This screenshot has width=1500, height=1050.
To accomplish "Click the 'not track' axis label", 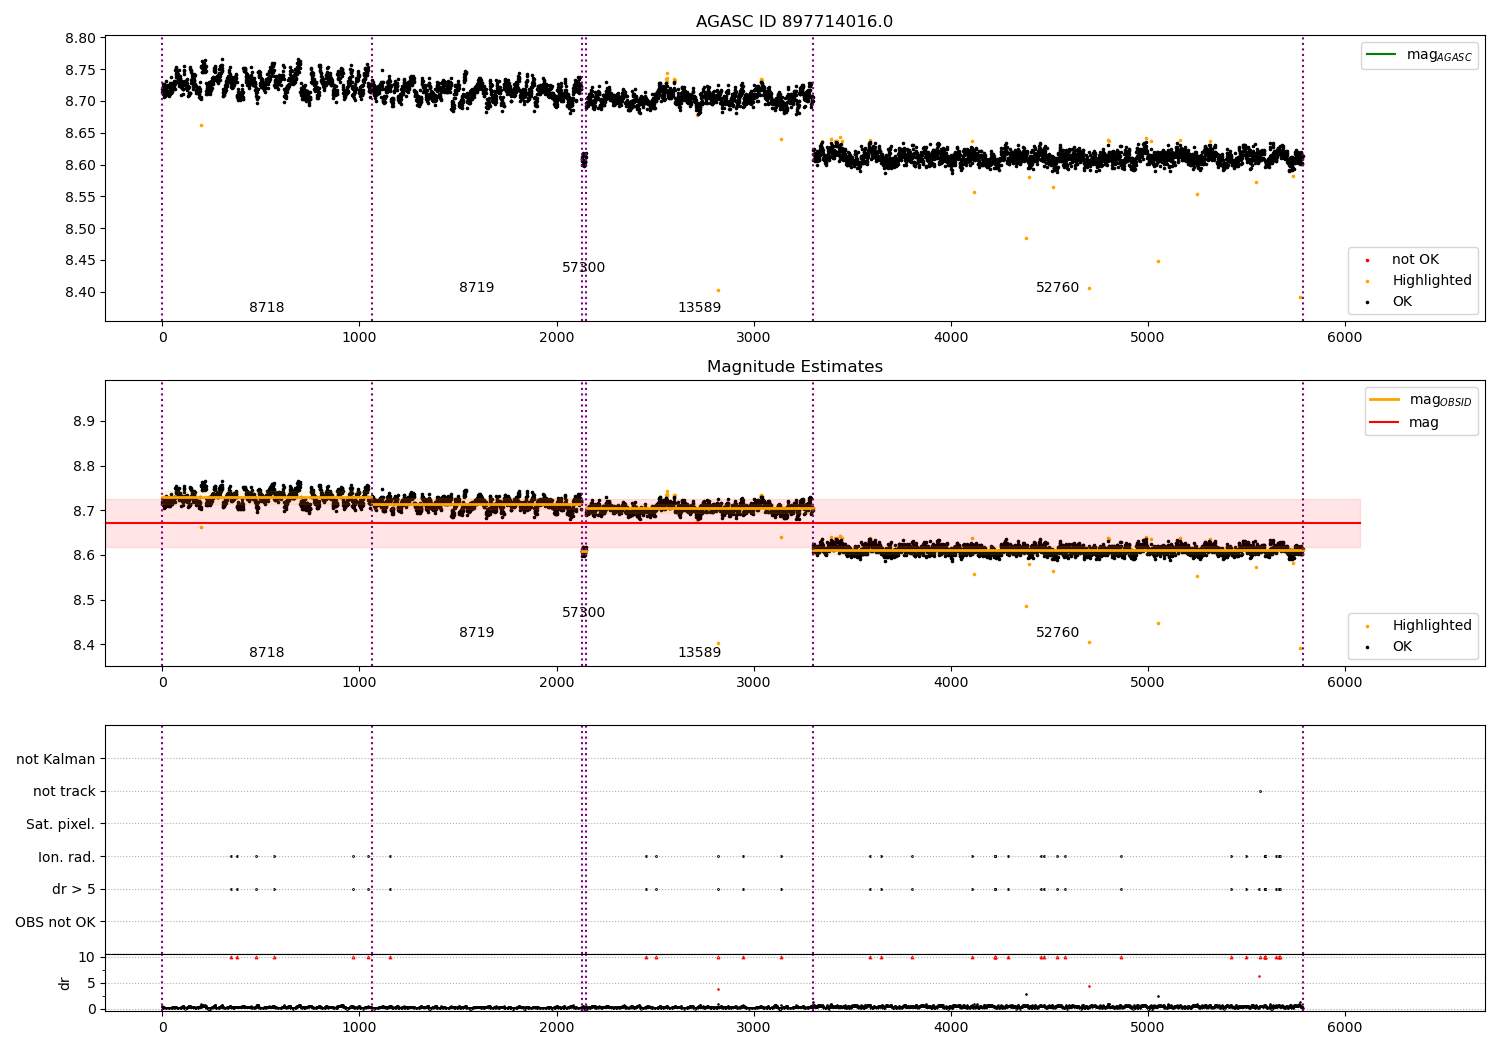I will (x=64, y=792).
